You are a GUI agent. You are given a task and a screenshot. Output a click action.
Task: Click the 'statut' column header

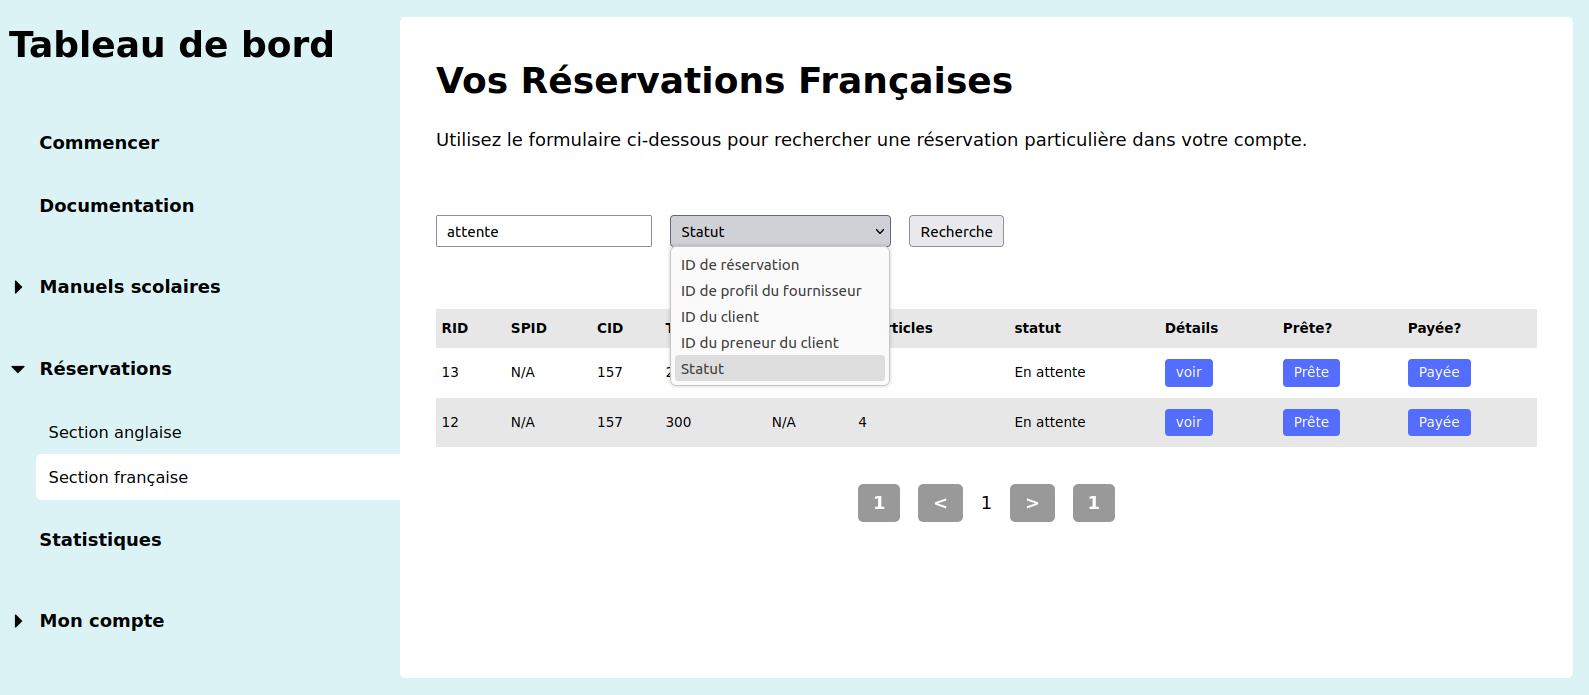pos(1038,328)
